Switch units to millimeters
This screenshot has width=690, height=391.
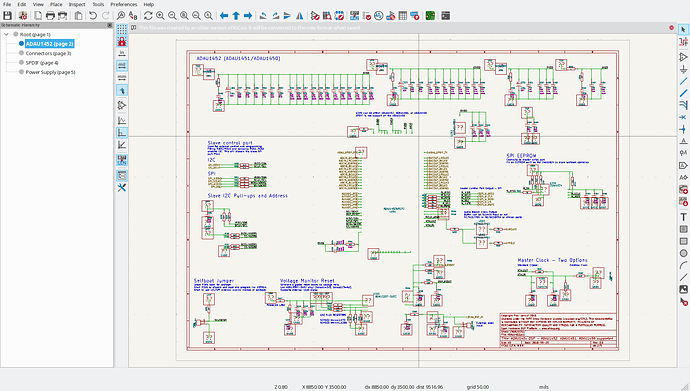[122, 77]
